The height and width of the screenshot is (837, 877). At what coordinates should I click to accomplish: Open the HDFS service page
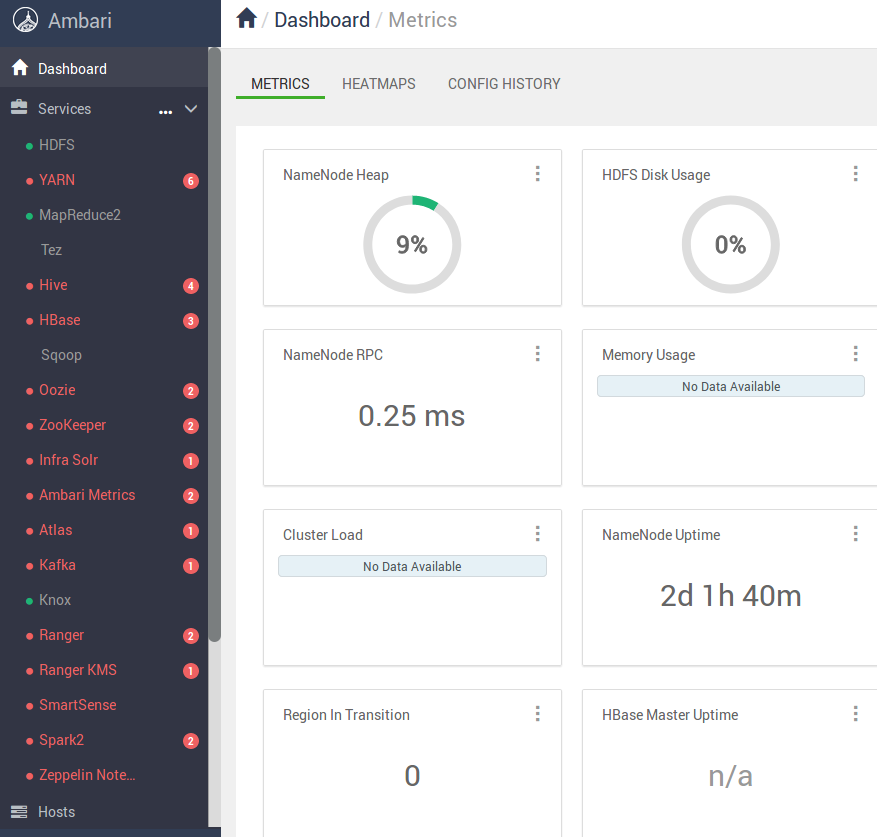point(57,145)
